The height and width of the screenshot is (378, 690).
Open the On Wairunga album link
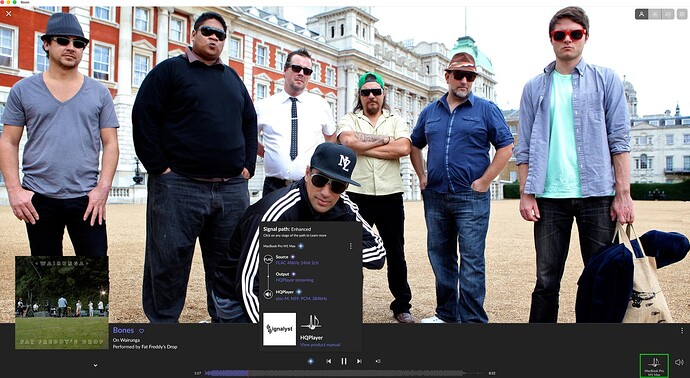(x=125, y=340)
